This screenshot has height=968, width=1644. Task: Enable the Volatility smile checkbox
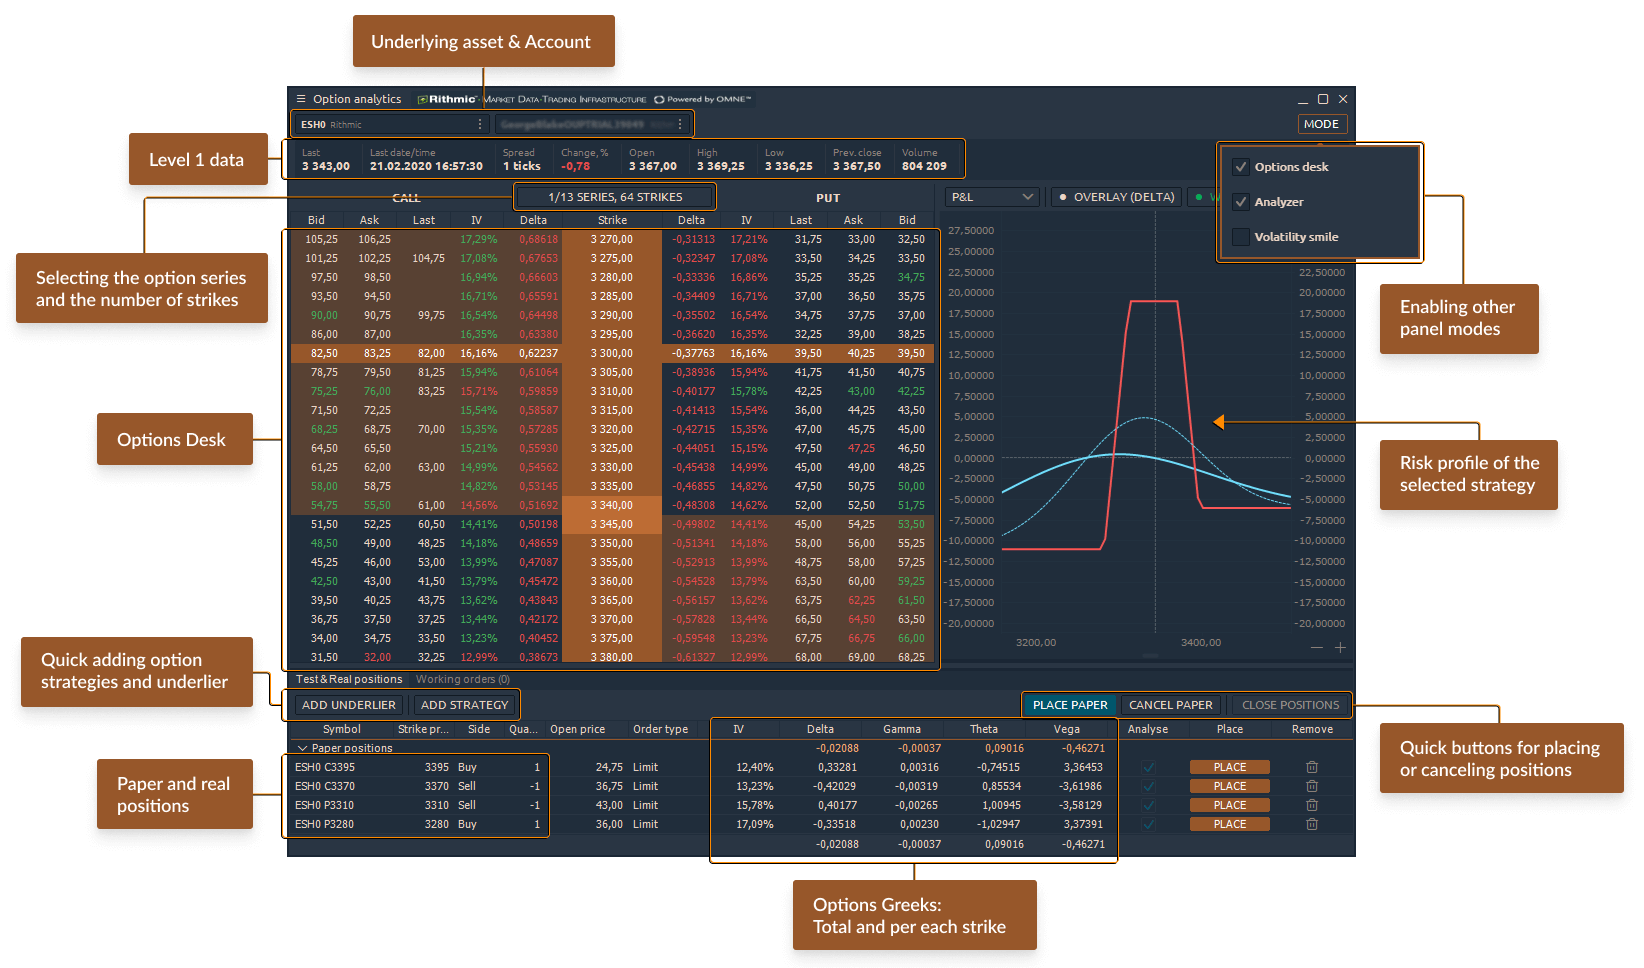[1241, 237]
